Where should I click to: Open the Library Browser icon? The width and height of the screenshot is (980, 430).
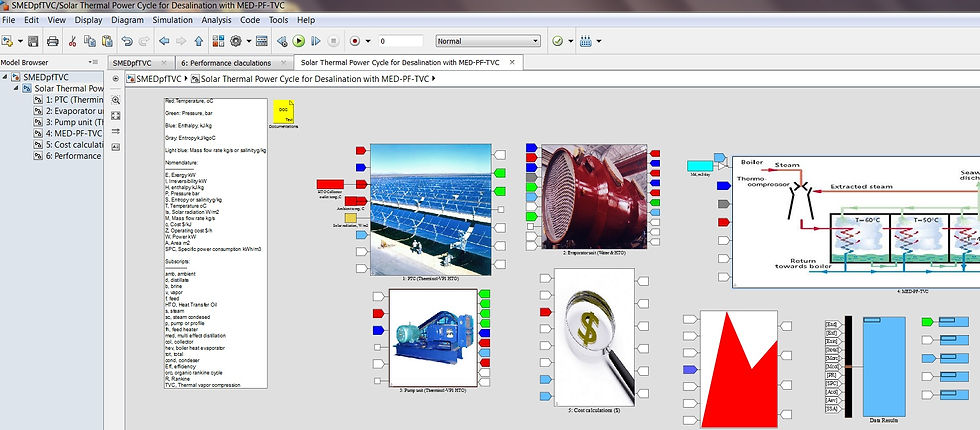pyautogui.click(x=218, y=41)
